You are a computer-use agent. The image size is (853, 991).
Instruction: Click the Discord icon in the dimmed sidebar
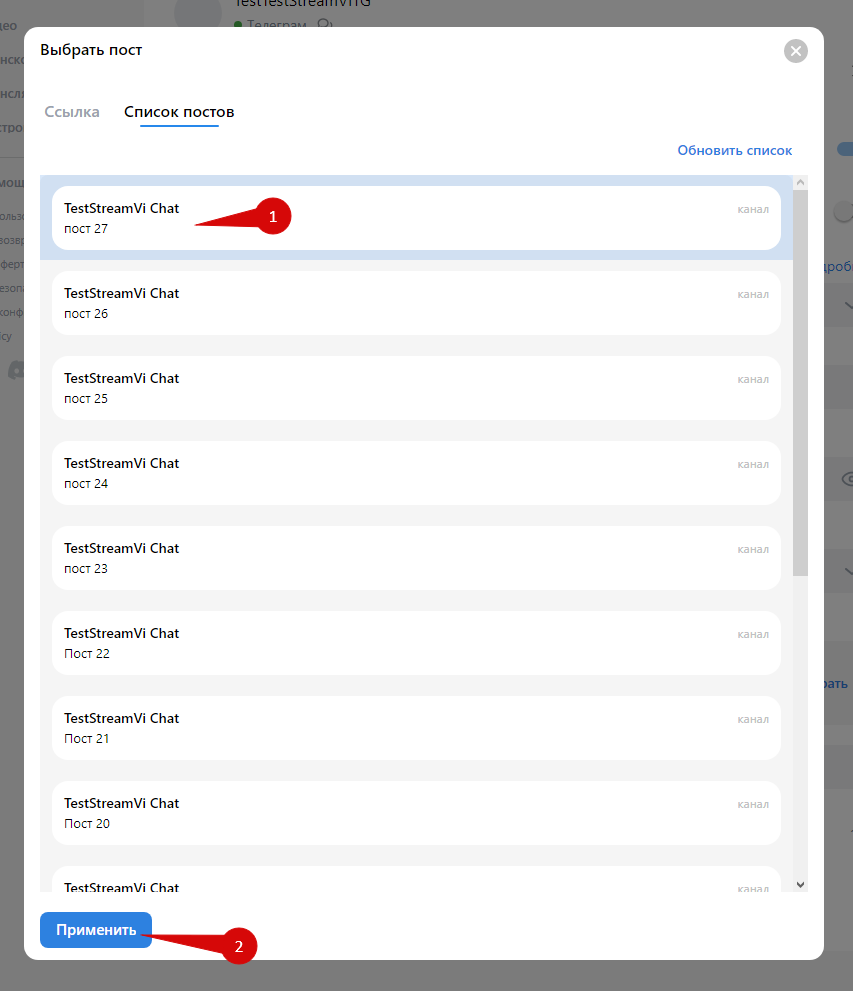(x=15, y=370)
